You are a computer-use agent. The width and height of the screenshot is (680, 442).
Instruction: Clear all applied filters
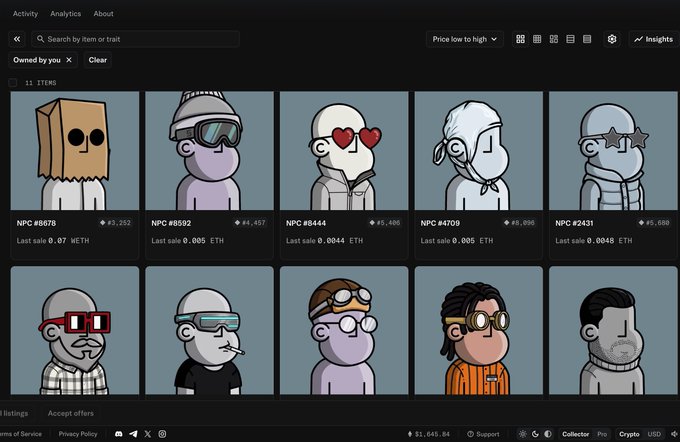98,60
